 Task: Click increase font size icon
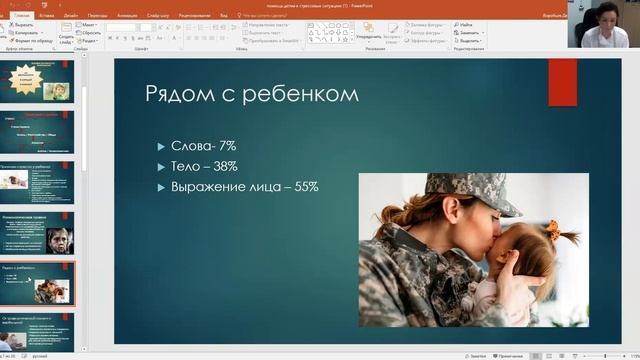point(161,27)
